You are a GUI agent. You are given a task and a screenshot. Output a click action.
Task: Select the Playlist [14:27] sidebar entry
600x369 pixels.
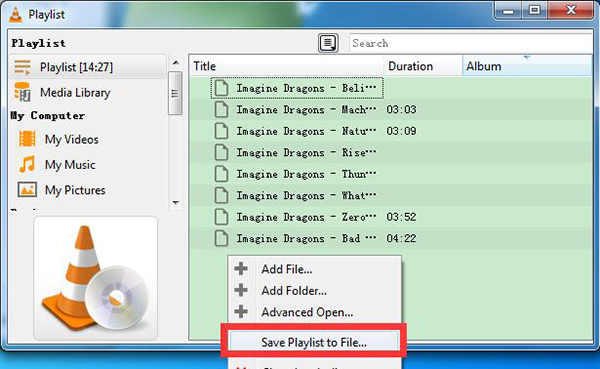pos(87,67)
